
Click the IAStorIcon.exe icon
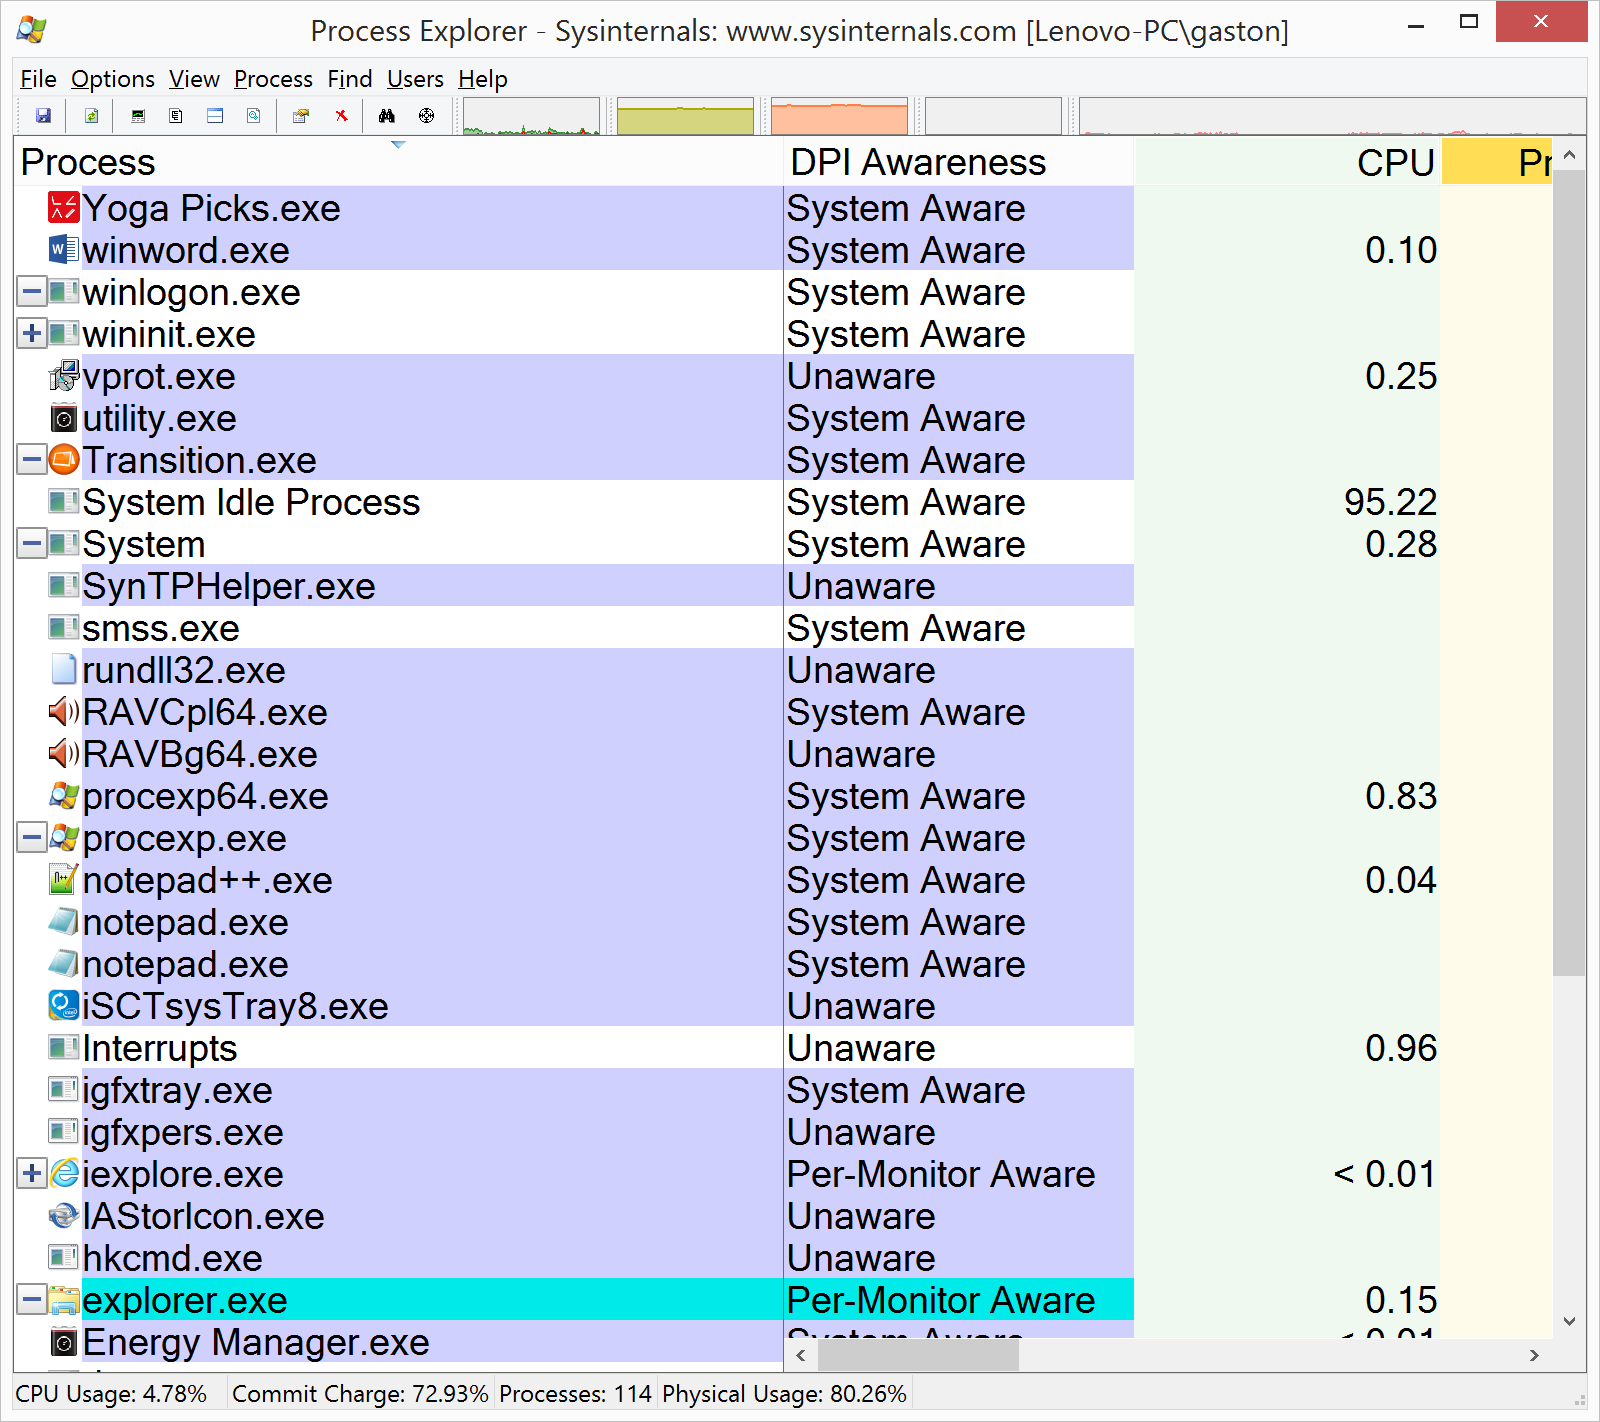pyautogui.click(x=64, y=1216)
